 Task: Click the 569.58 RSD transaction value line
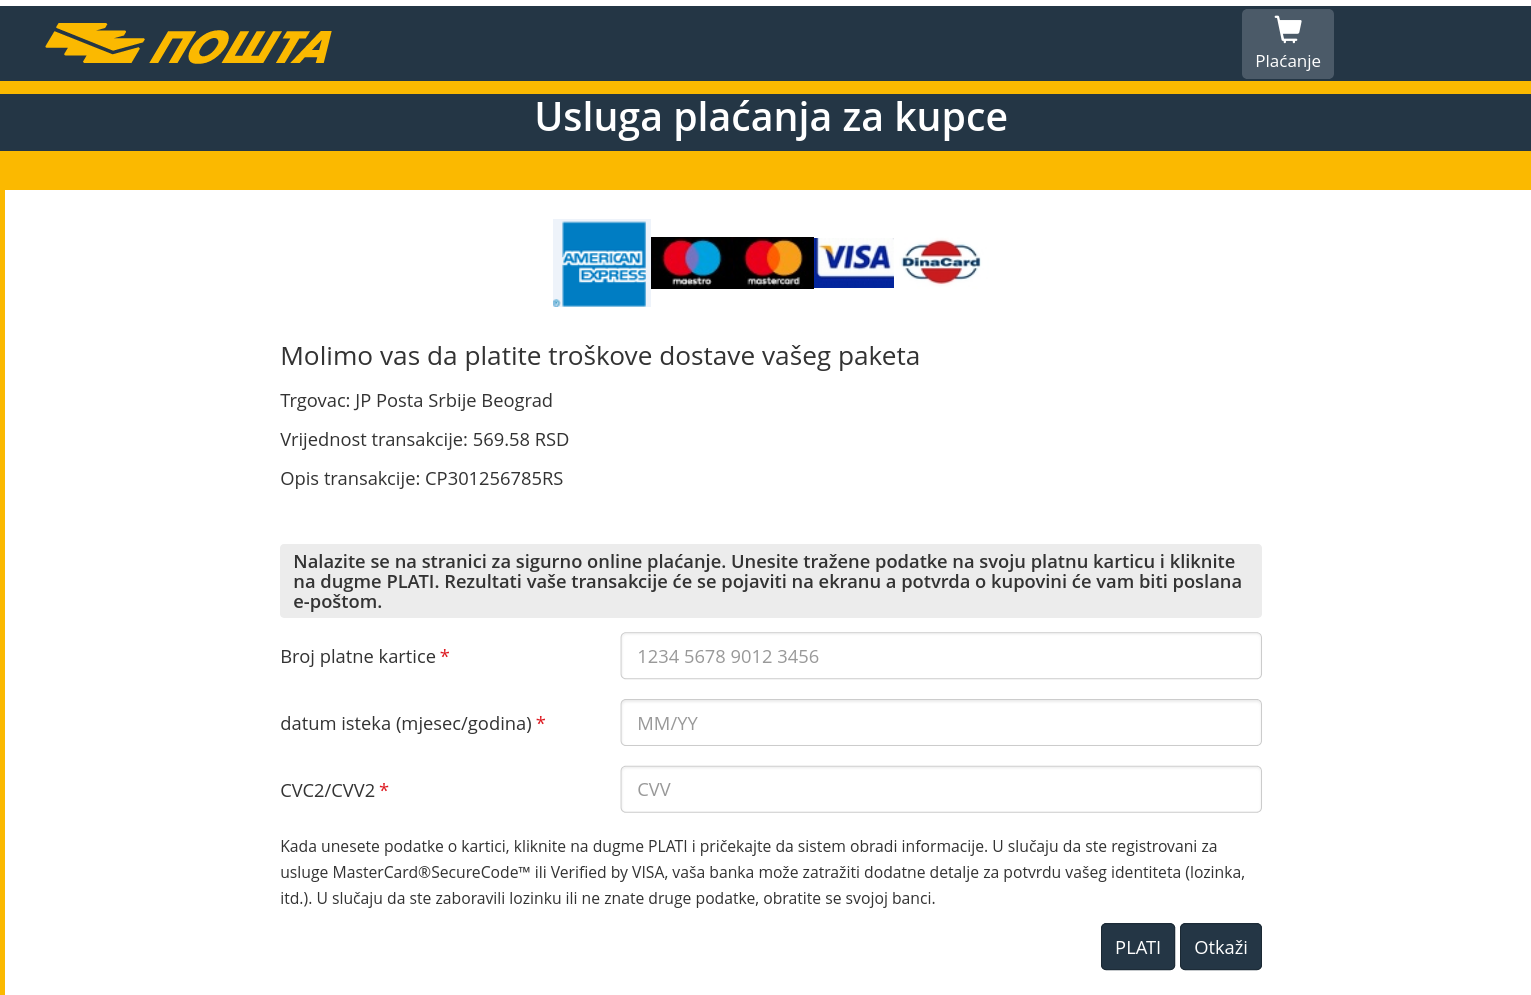(424, 440)
